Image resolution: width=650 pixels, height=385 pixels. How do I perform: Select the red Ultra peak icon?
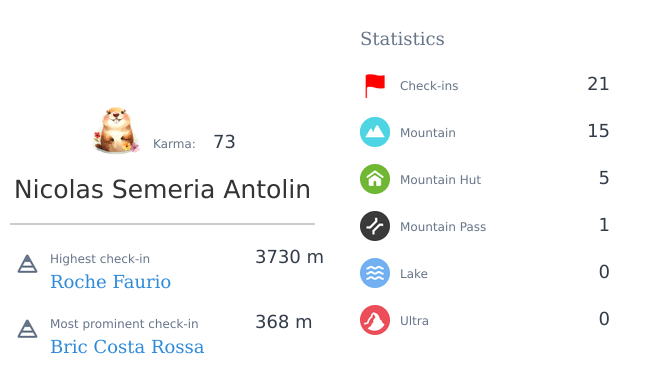click(x=375, y=320)
